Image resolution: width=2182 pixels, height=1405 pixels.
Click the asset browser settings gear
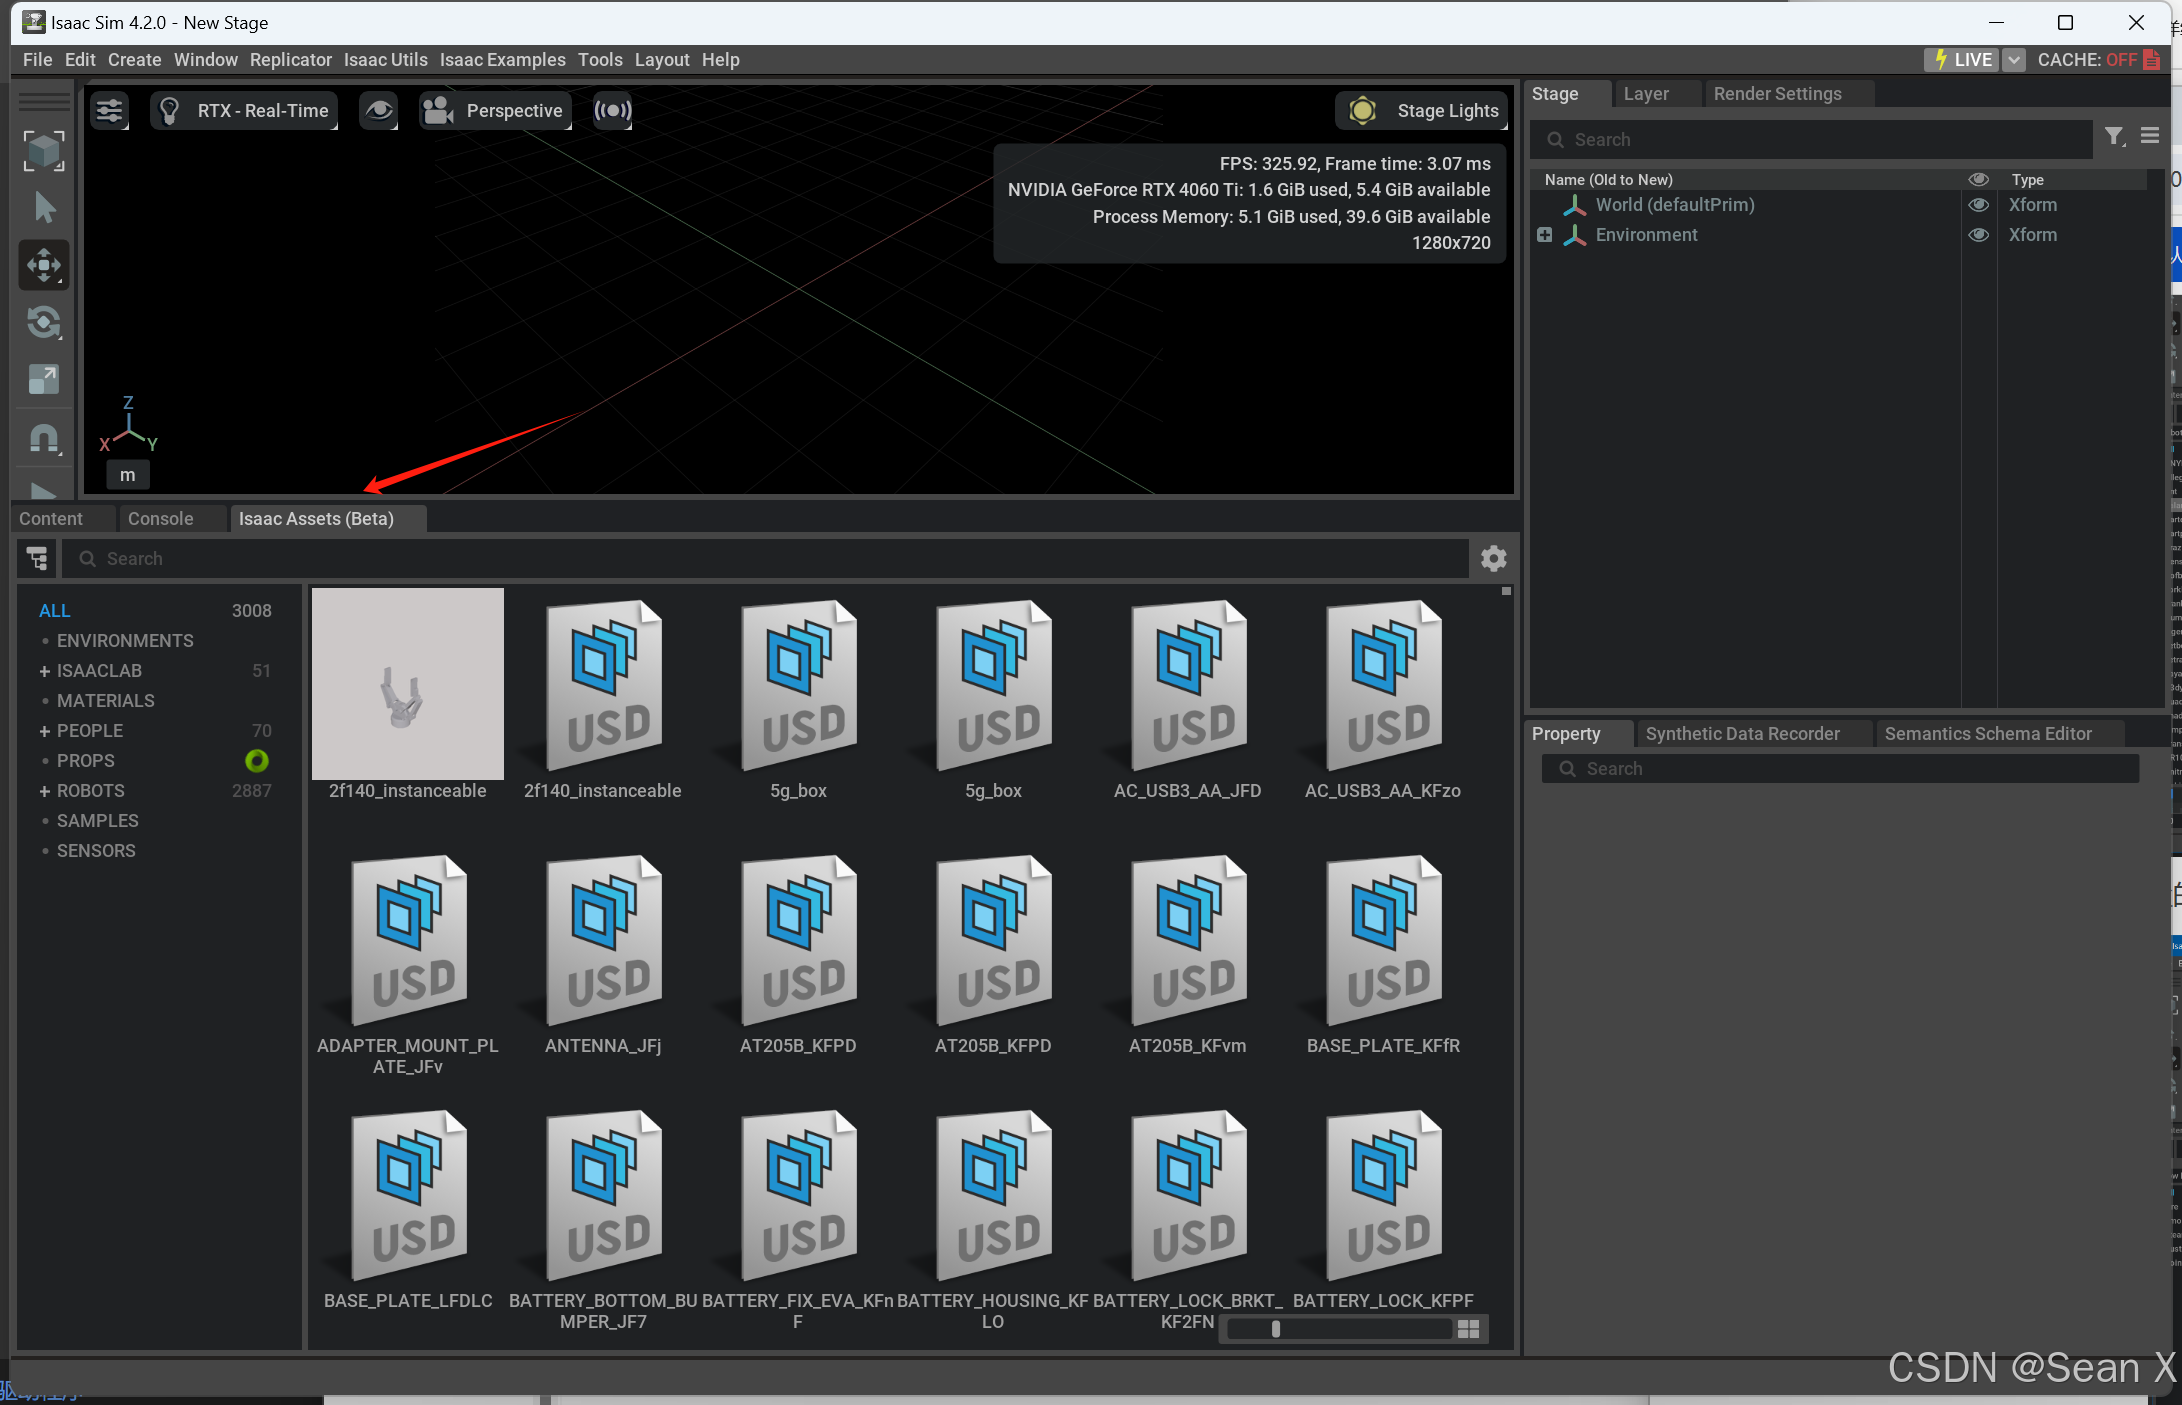tap(1494, 559)
